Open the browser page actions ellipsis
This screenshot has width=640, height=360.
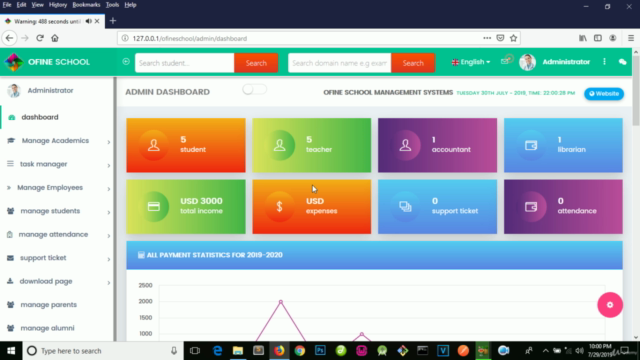487,38
